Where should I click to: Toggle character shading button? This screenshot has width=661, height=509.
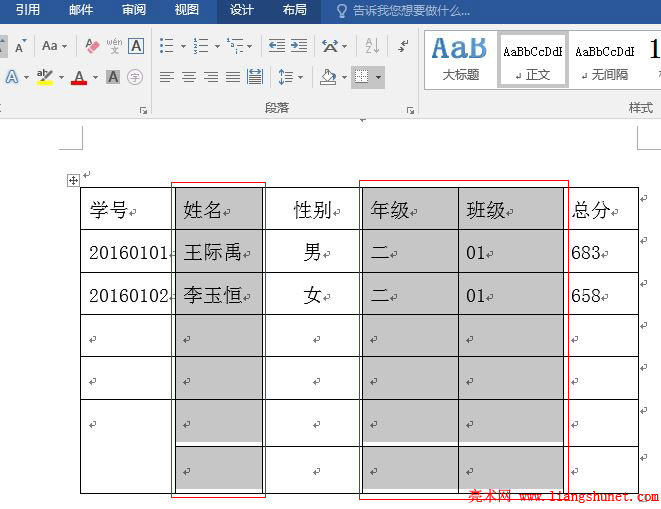click(x=113, y=77)
